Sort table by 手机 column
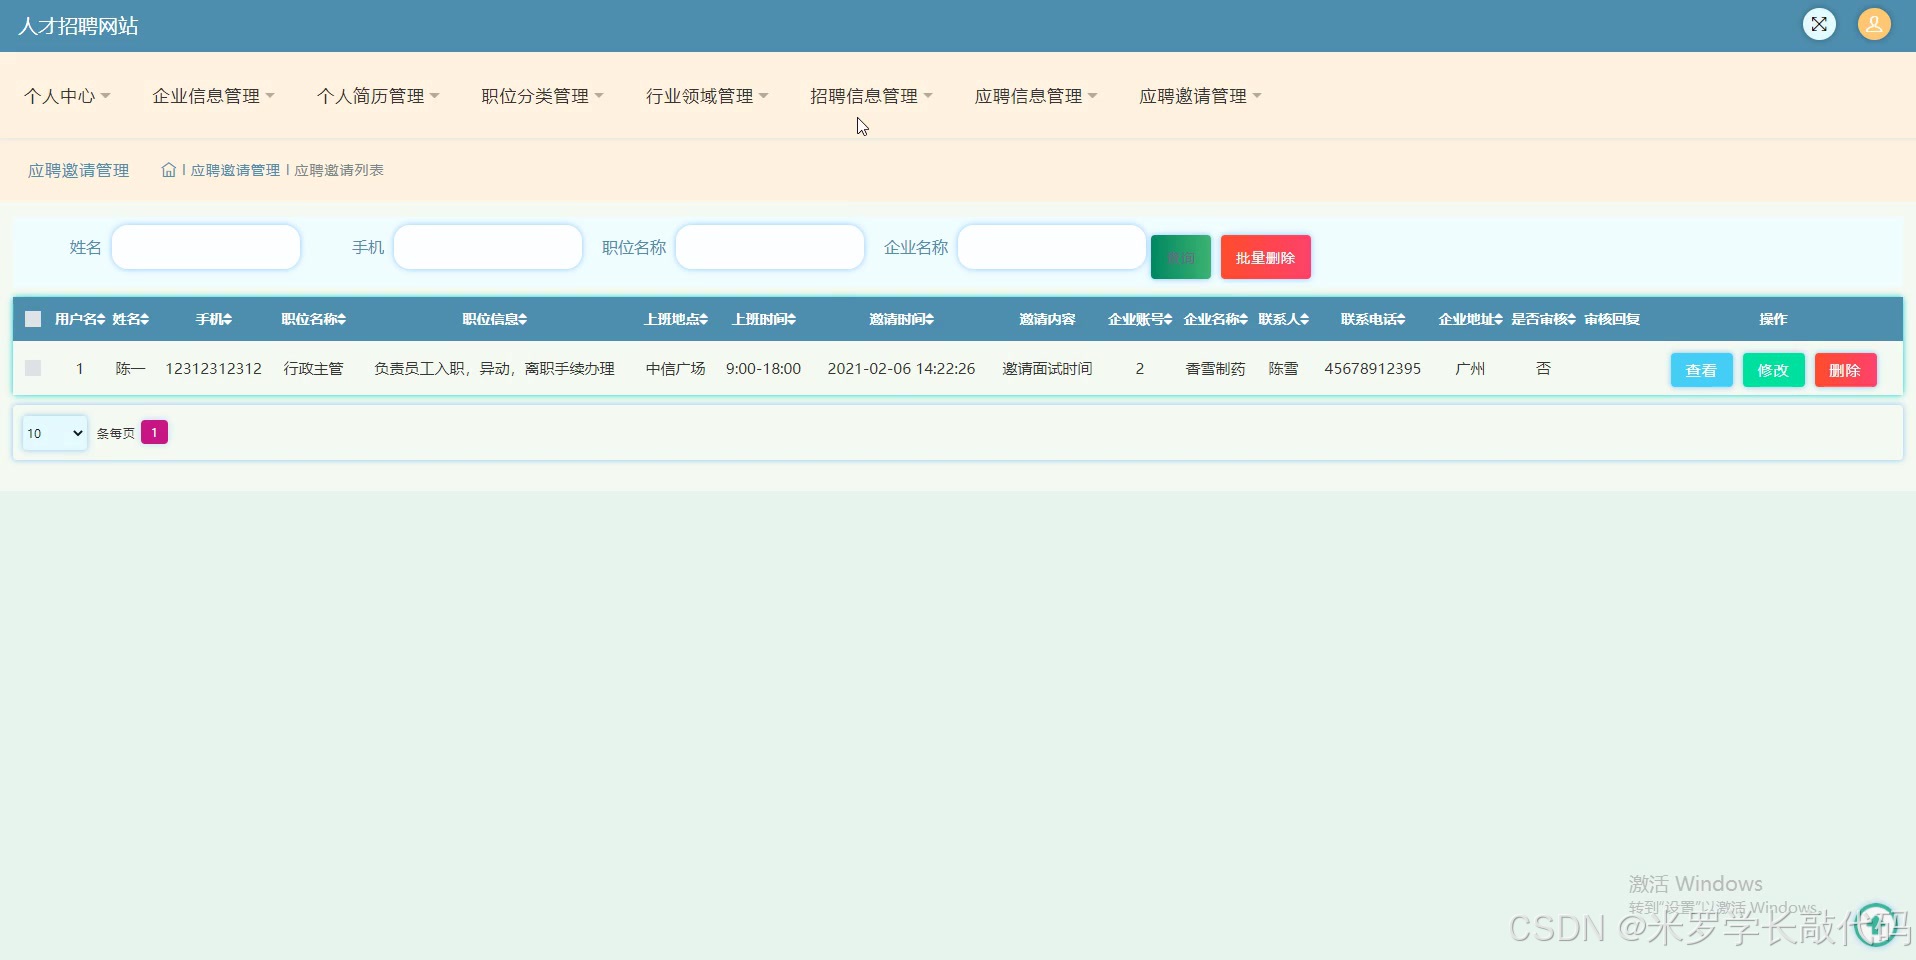1916x960 pixels. pyautogui.click(x=214, y=319)
